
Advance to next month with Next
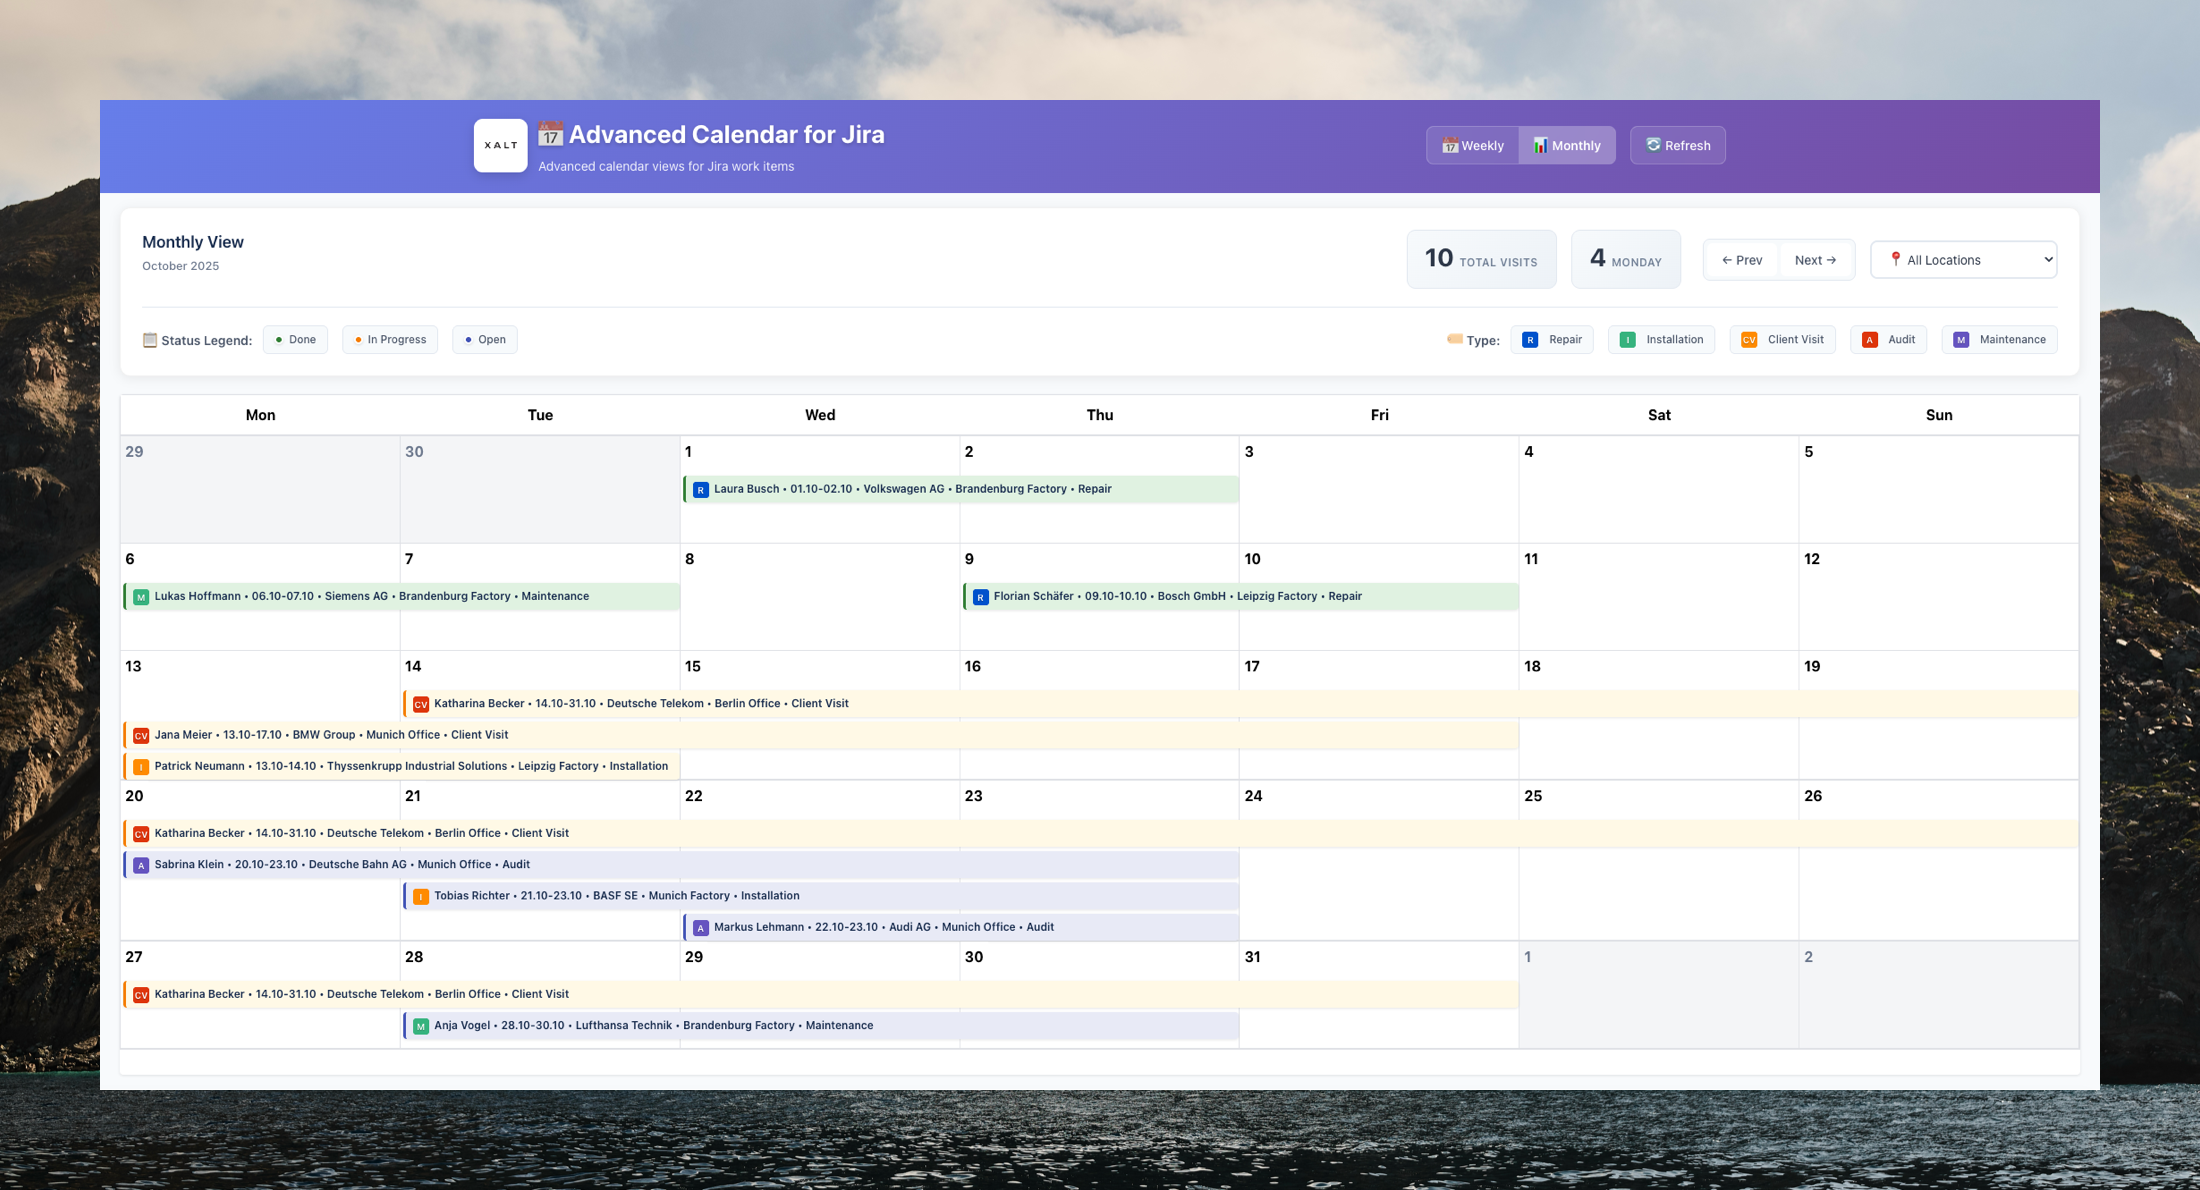(x=1815, y=260)
